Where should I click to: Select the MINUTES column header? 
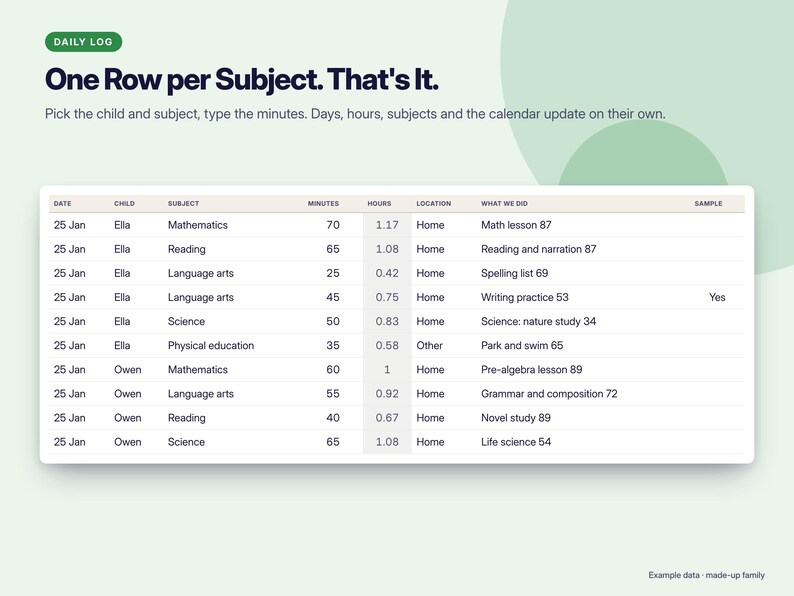click(x=323, y=204)
